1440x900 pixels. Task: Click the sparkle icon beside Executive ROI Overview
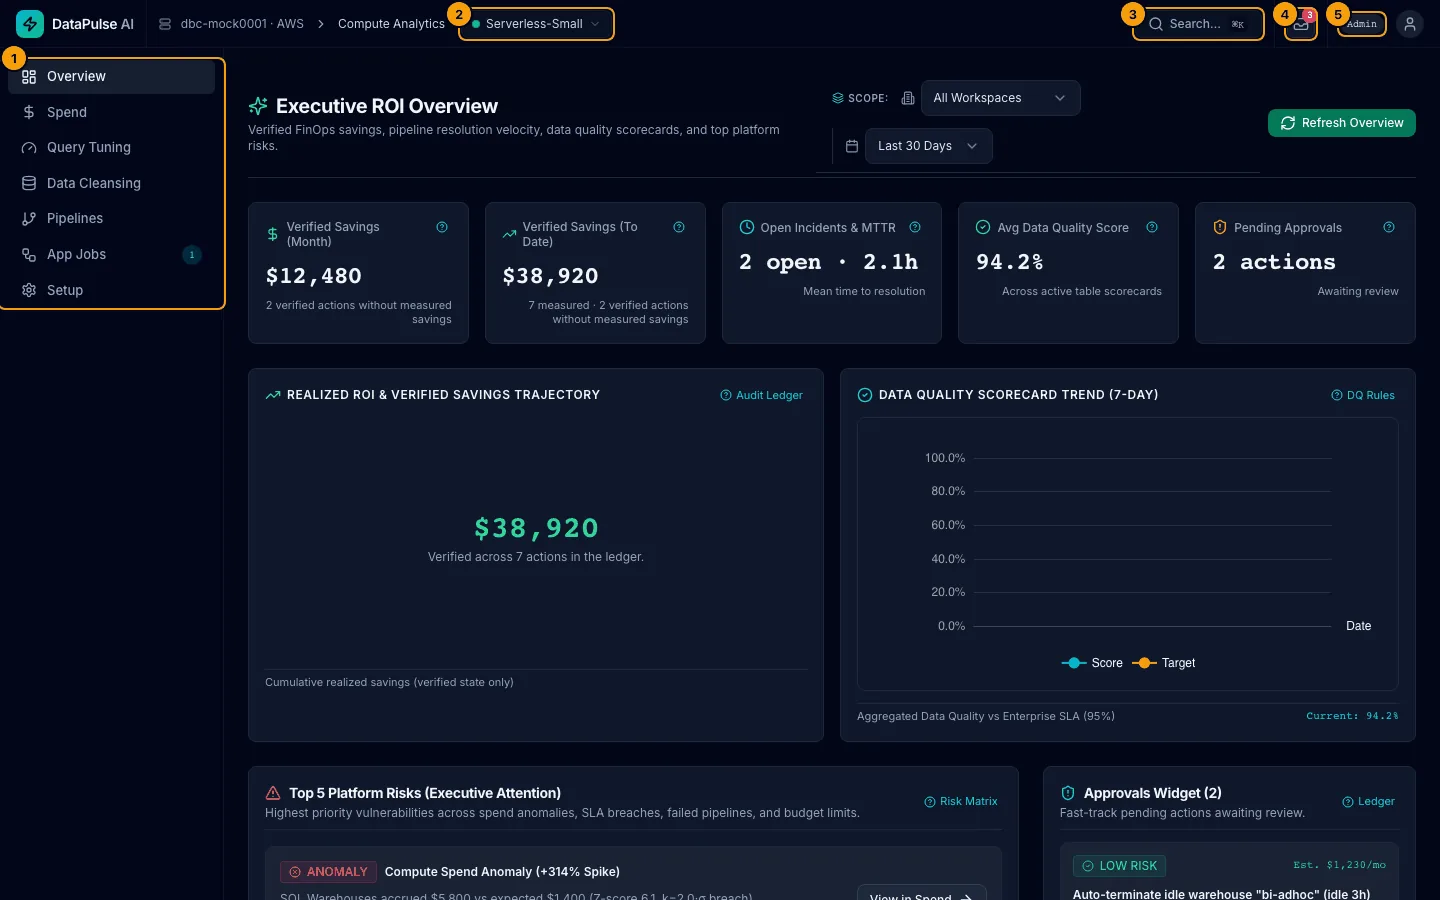(258, 106)
